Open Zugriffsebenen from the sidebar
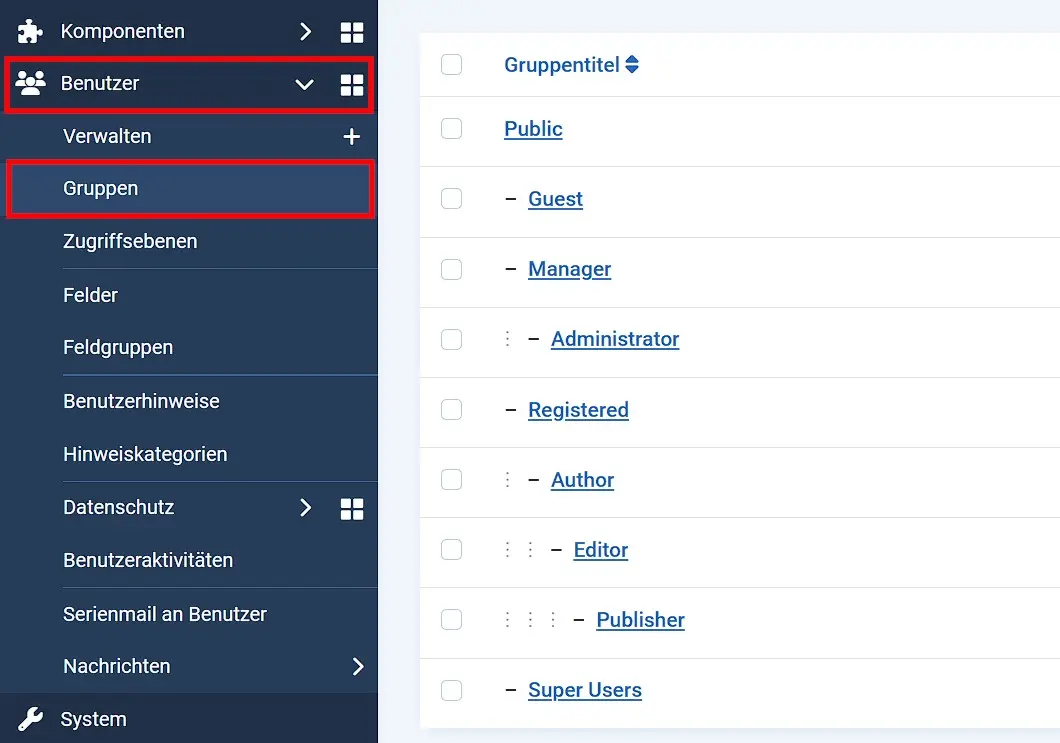Viewport: 1060px width, 743px height. coord(131,241)
